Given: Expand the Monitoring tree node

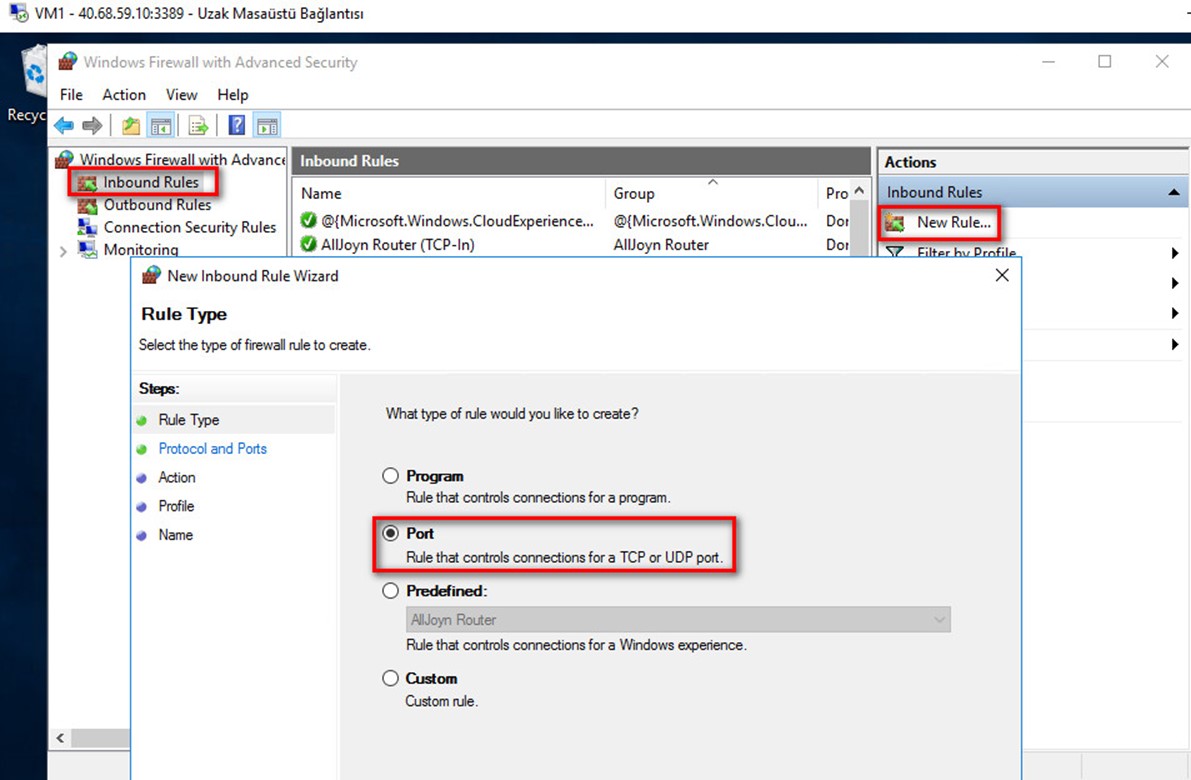Looking at the screenshot, I should pos(63,251).
